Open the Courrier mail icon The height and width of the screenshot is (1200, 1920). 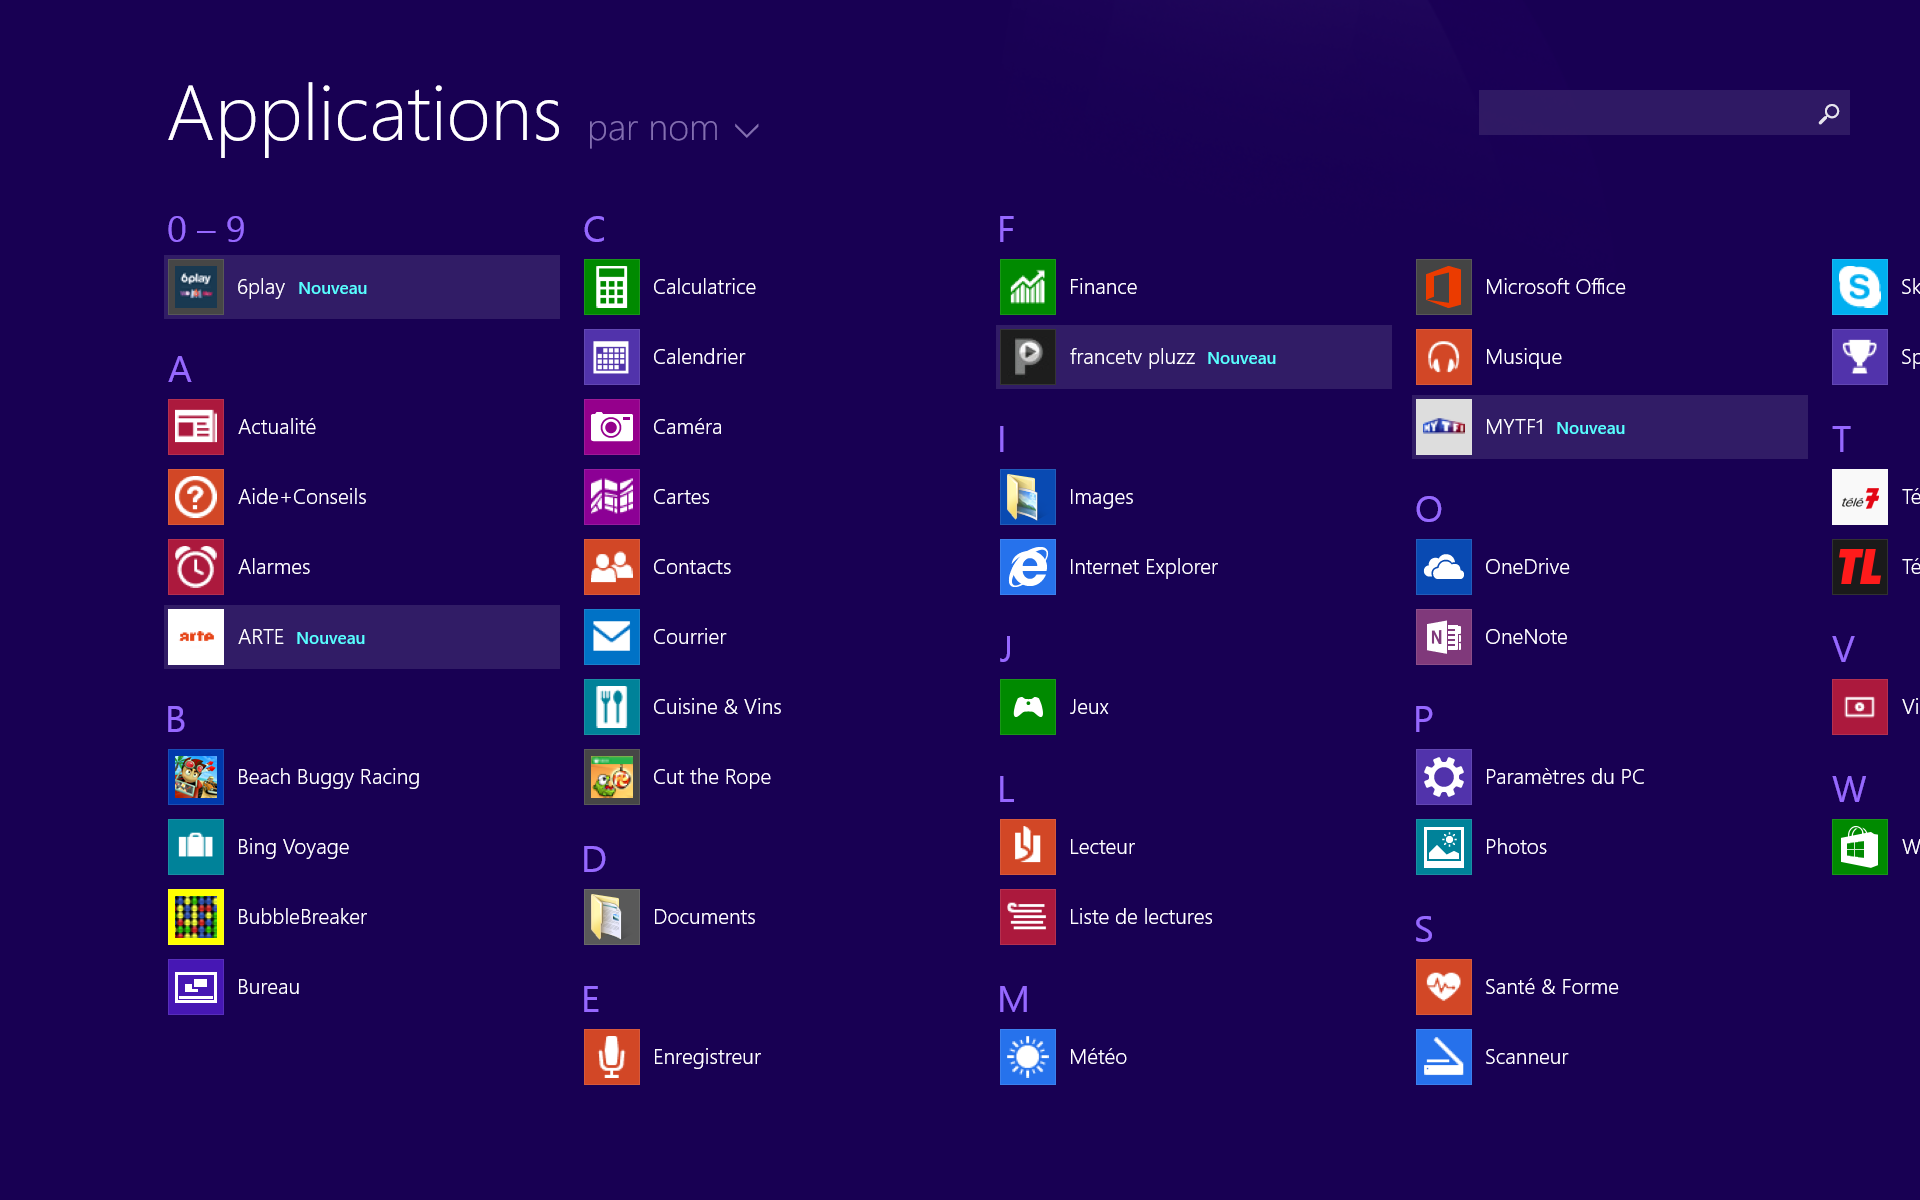coord(612,637)
